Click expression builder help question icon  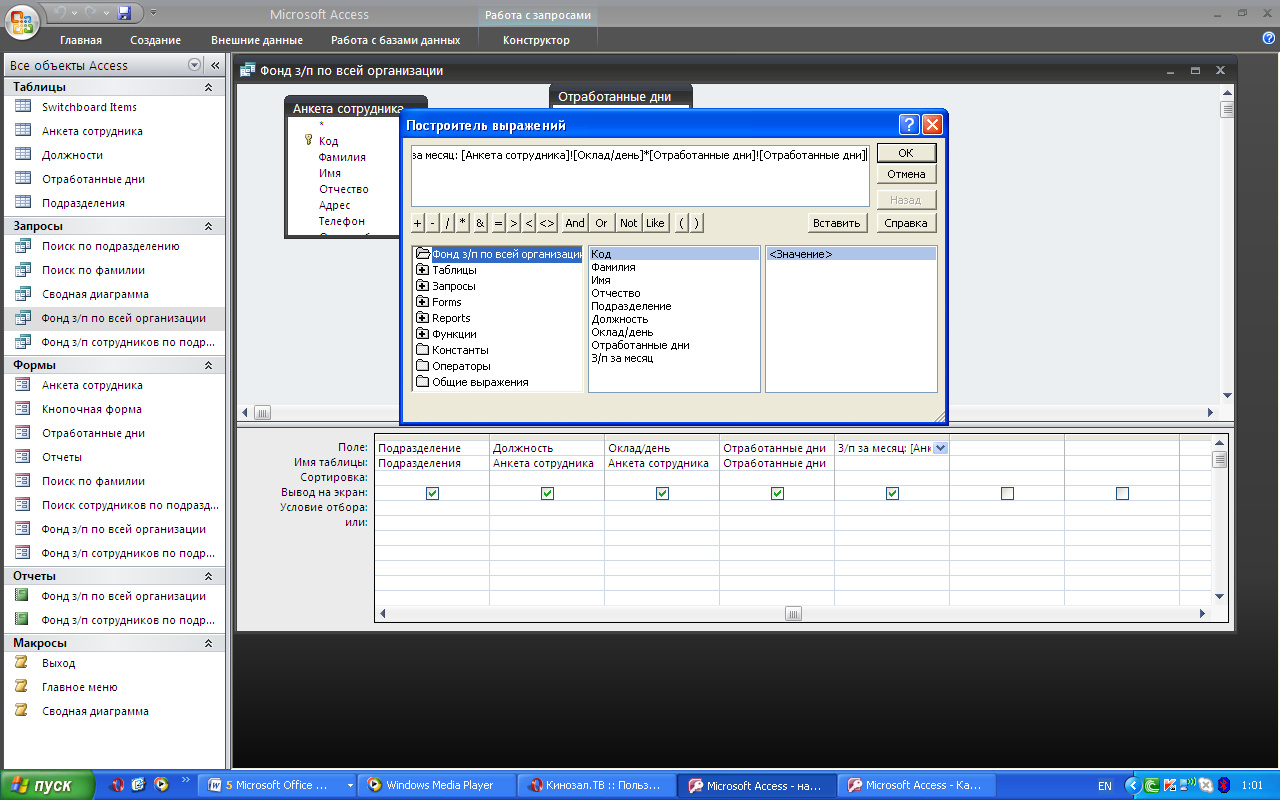tap(908, 125)
